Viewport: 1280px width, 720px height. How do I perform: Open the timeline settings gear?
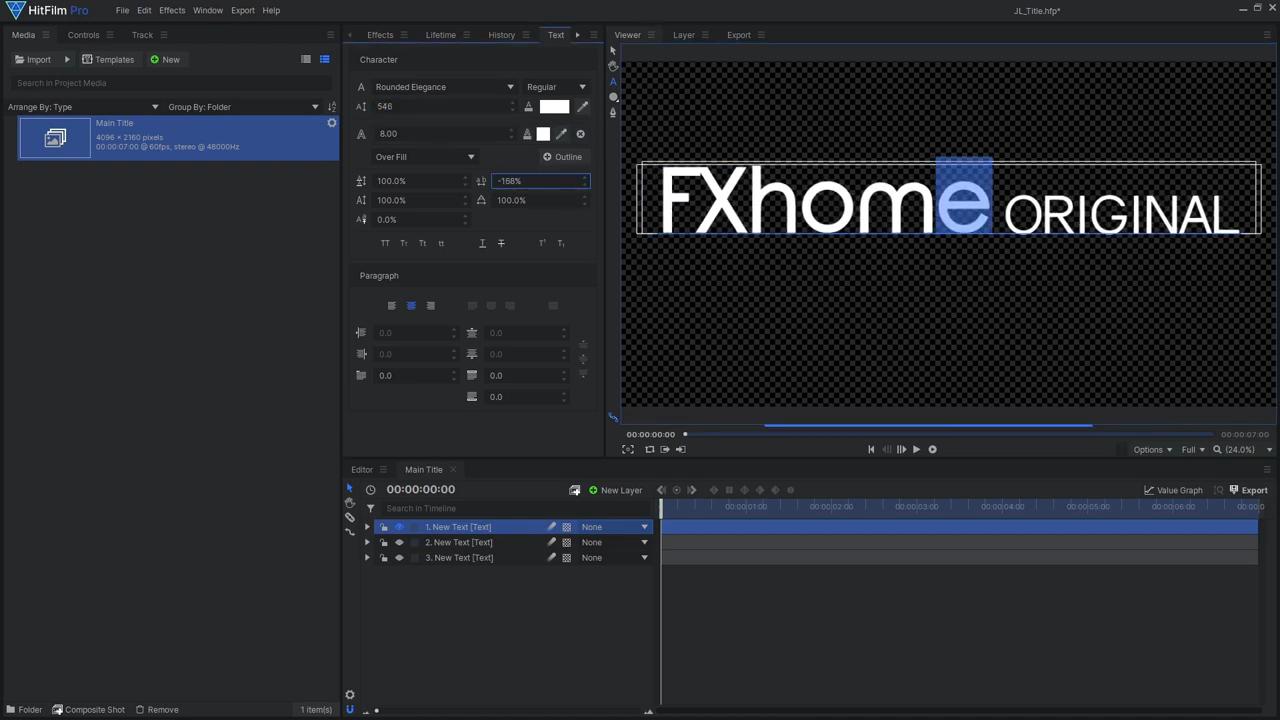[x=350, y=695]
